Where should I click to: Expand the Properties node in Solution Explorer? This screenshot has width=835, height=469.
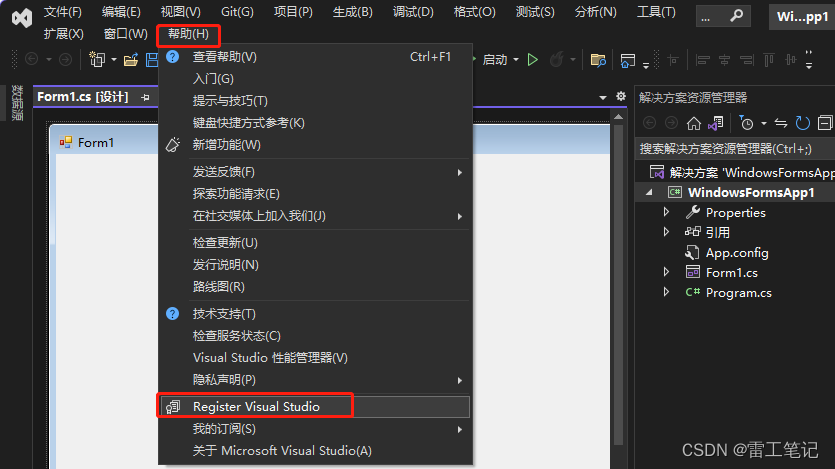(666, 212)
